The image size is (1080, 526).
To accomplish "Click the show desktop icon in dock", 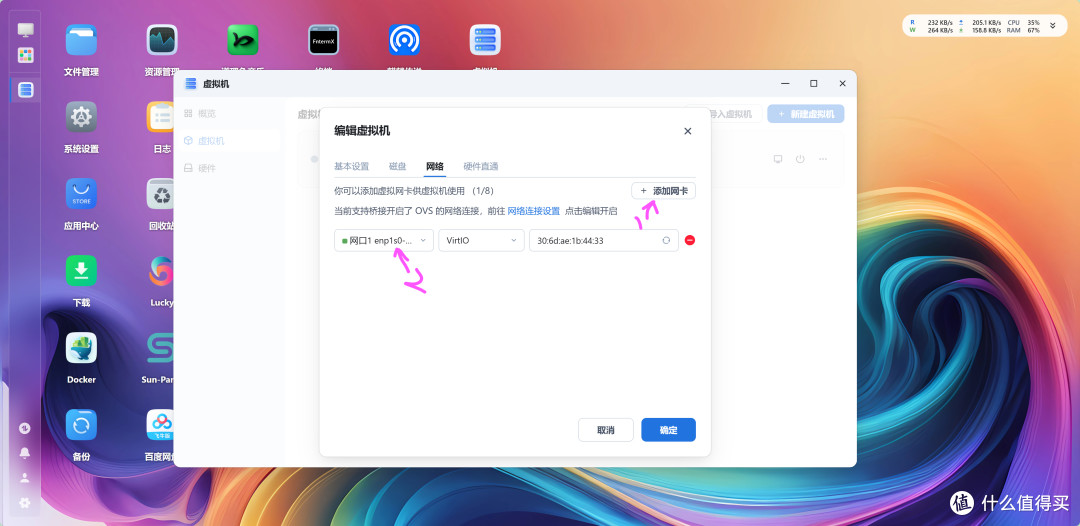I will 25,30.
